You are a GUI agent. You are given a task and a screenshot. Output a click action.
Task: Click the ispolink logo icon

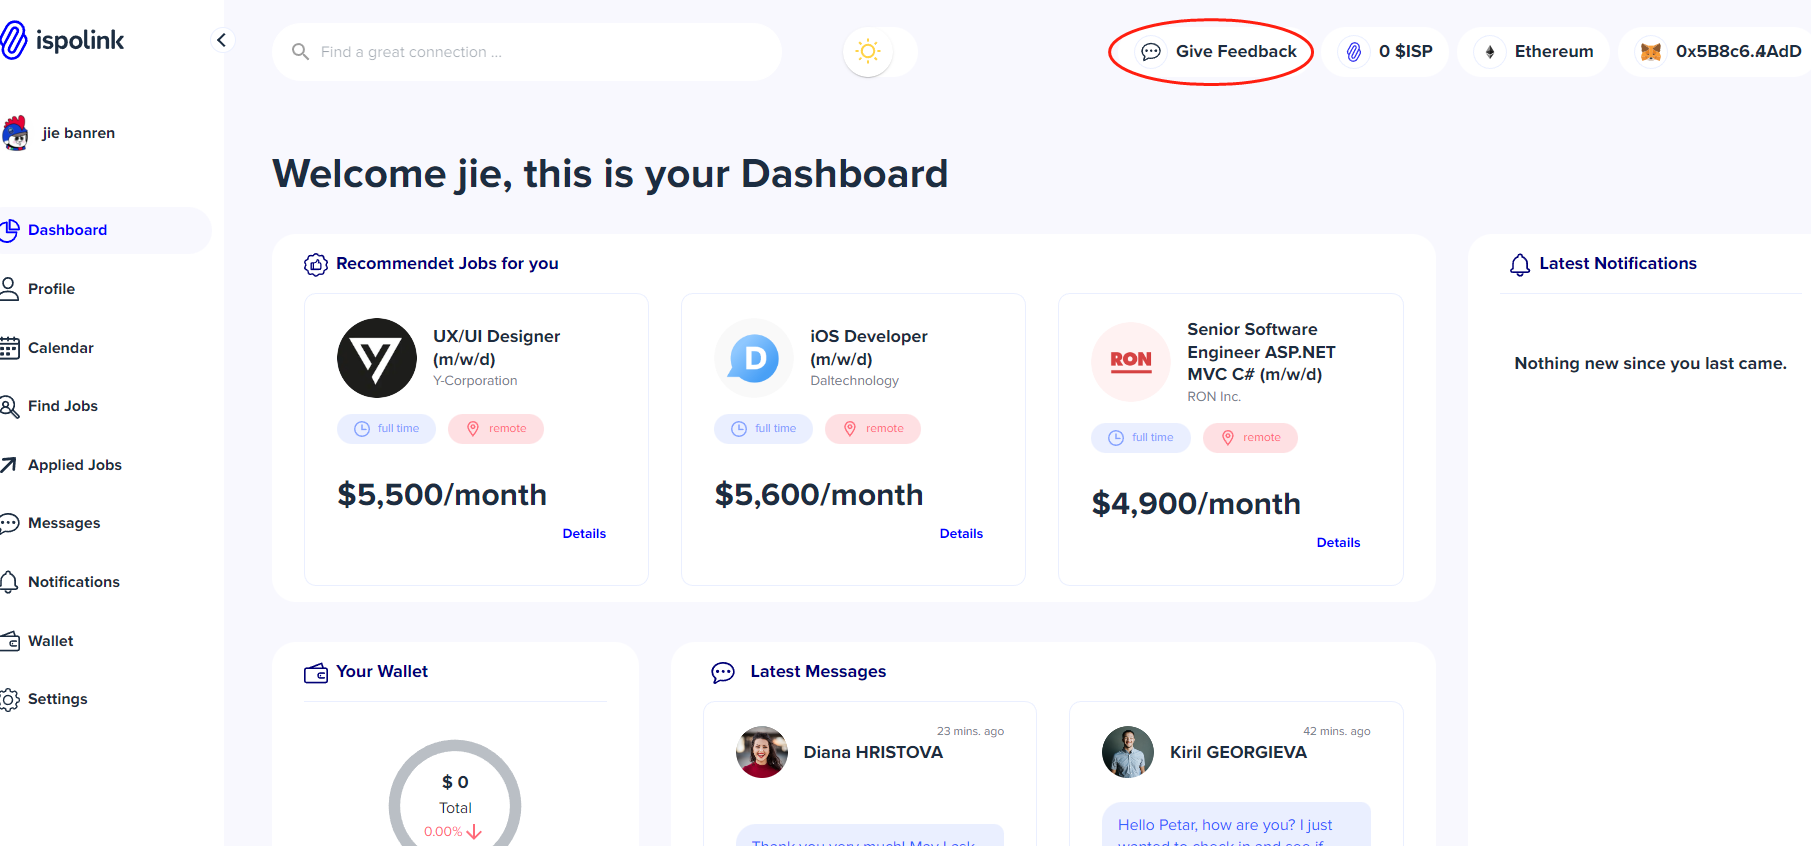pyautogui.click(x=14, y=40)
